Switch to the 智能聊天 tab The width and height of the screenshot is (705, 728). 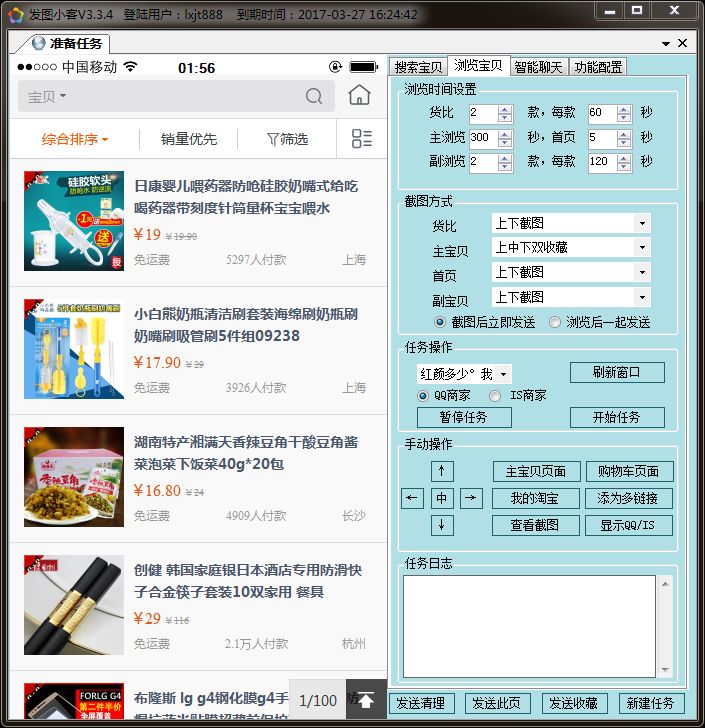coord(539,67)
